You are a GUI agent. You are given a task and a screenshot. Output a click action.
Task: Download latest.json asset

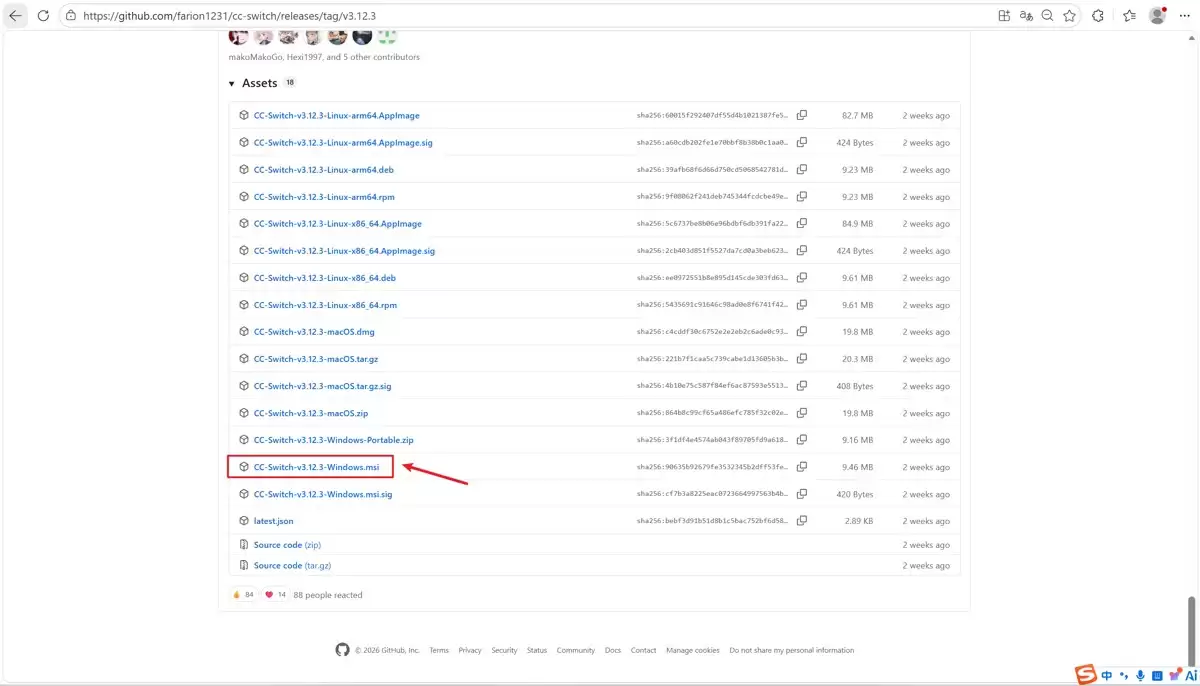[x=273, y=521]
